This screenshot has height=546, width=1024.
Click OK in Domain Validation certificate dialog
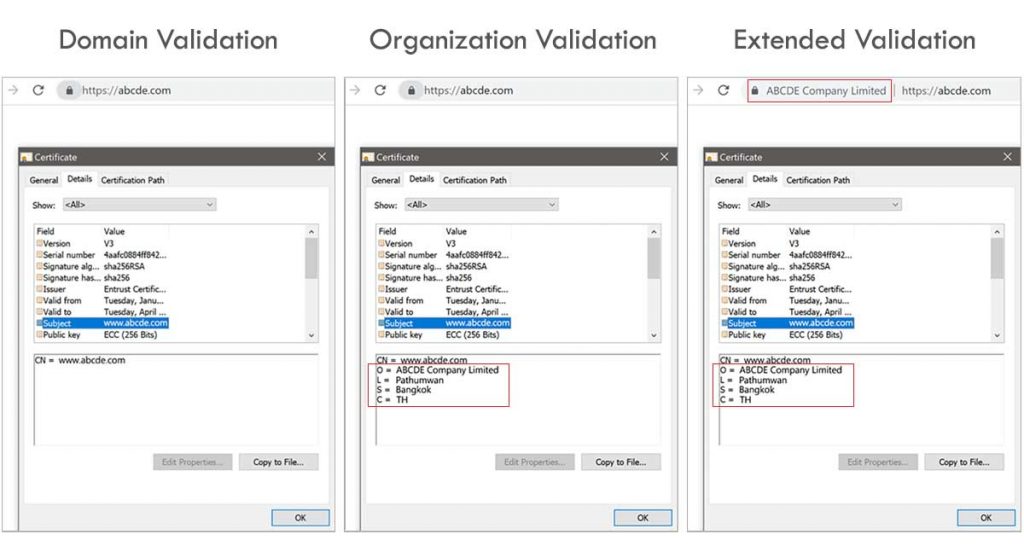pos(300,518)
